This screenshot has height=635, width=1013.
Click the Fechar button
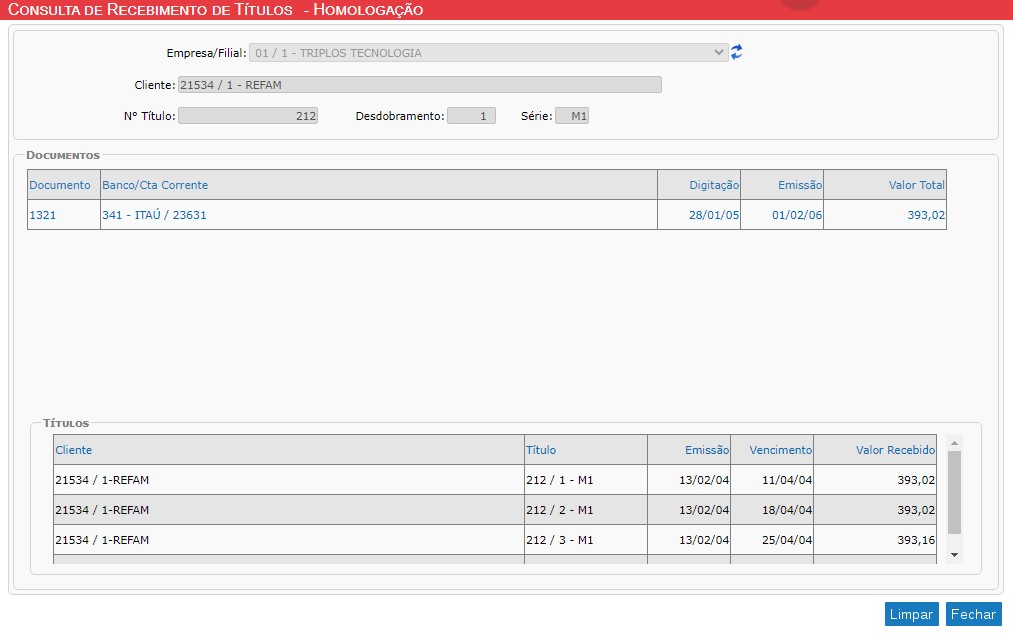(973, 614)
